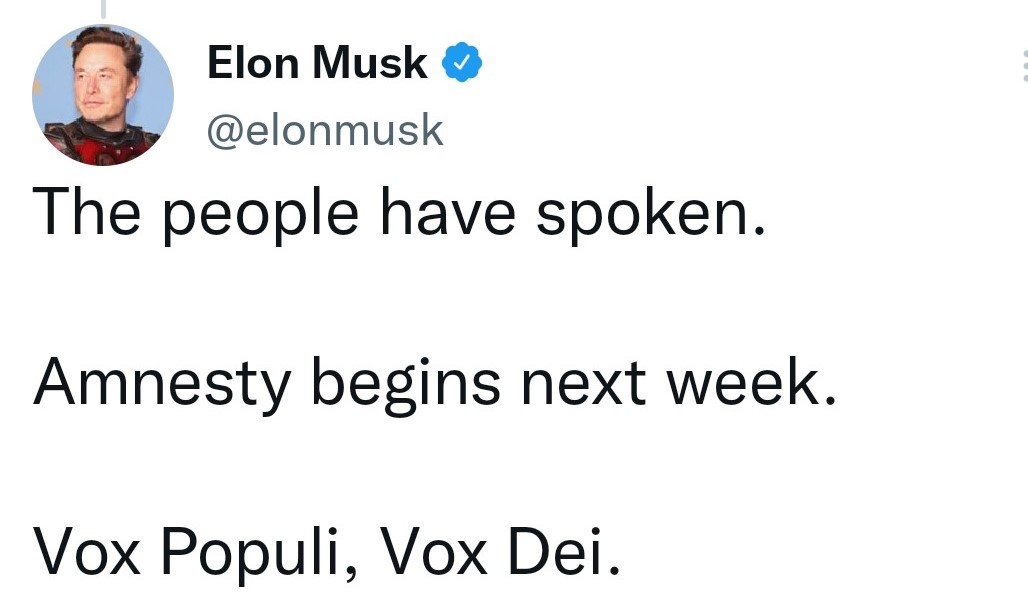Visit the @elonmusk handle profile
1028x603 pixels.
point(325,130)
